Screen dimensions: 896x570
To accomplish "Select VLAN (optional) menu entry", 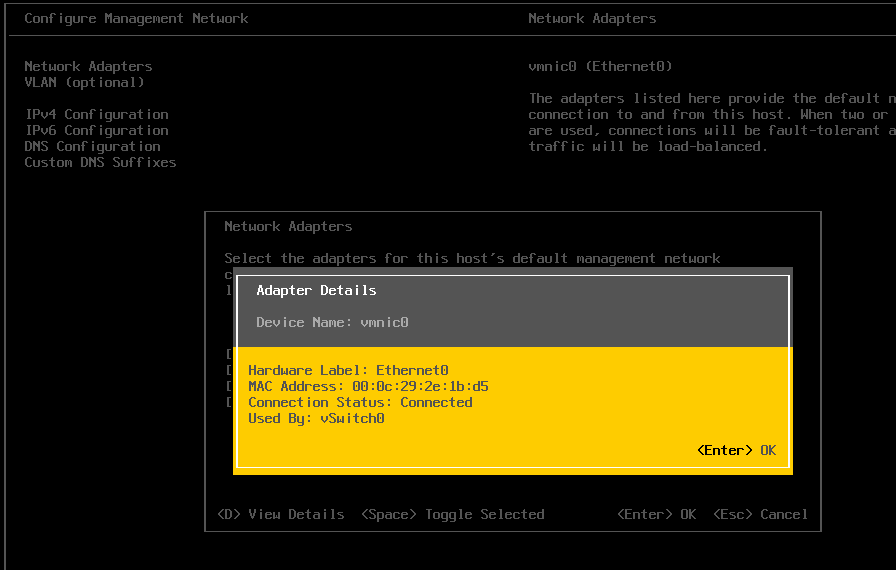I will (84, 82).
